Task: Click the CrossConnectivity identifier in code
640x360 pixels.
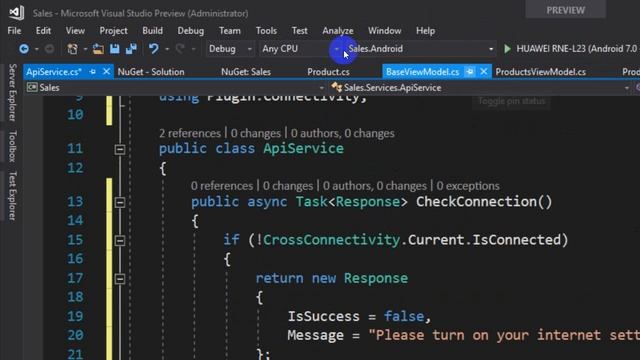Action: (x=331, y=240)
